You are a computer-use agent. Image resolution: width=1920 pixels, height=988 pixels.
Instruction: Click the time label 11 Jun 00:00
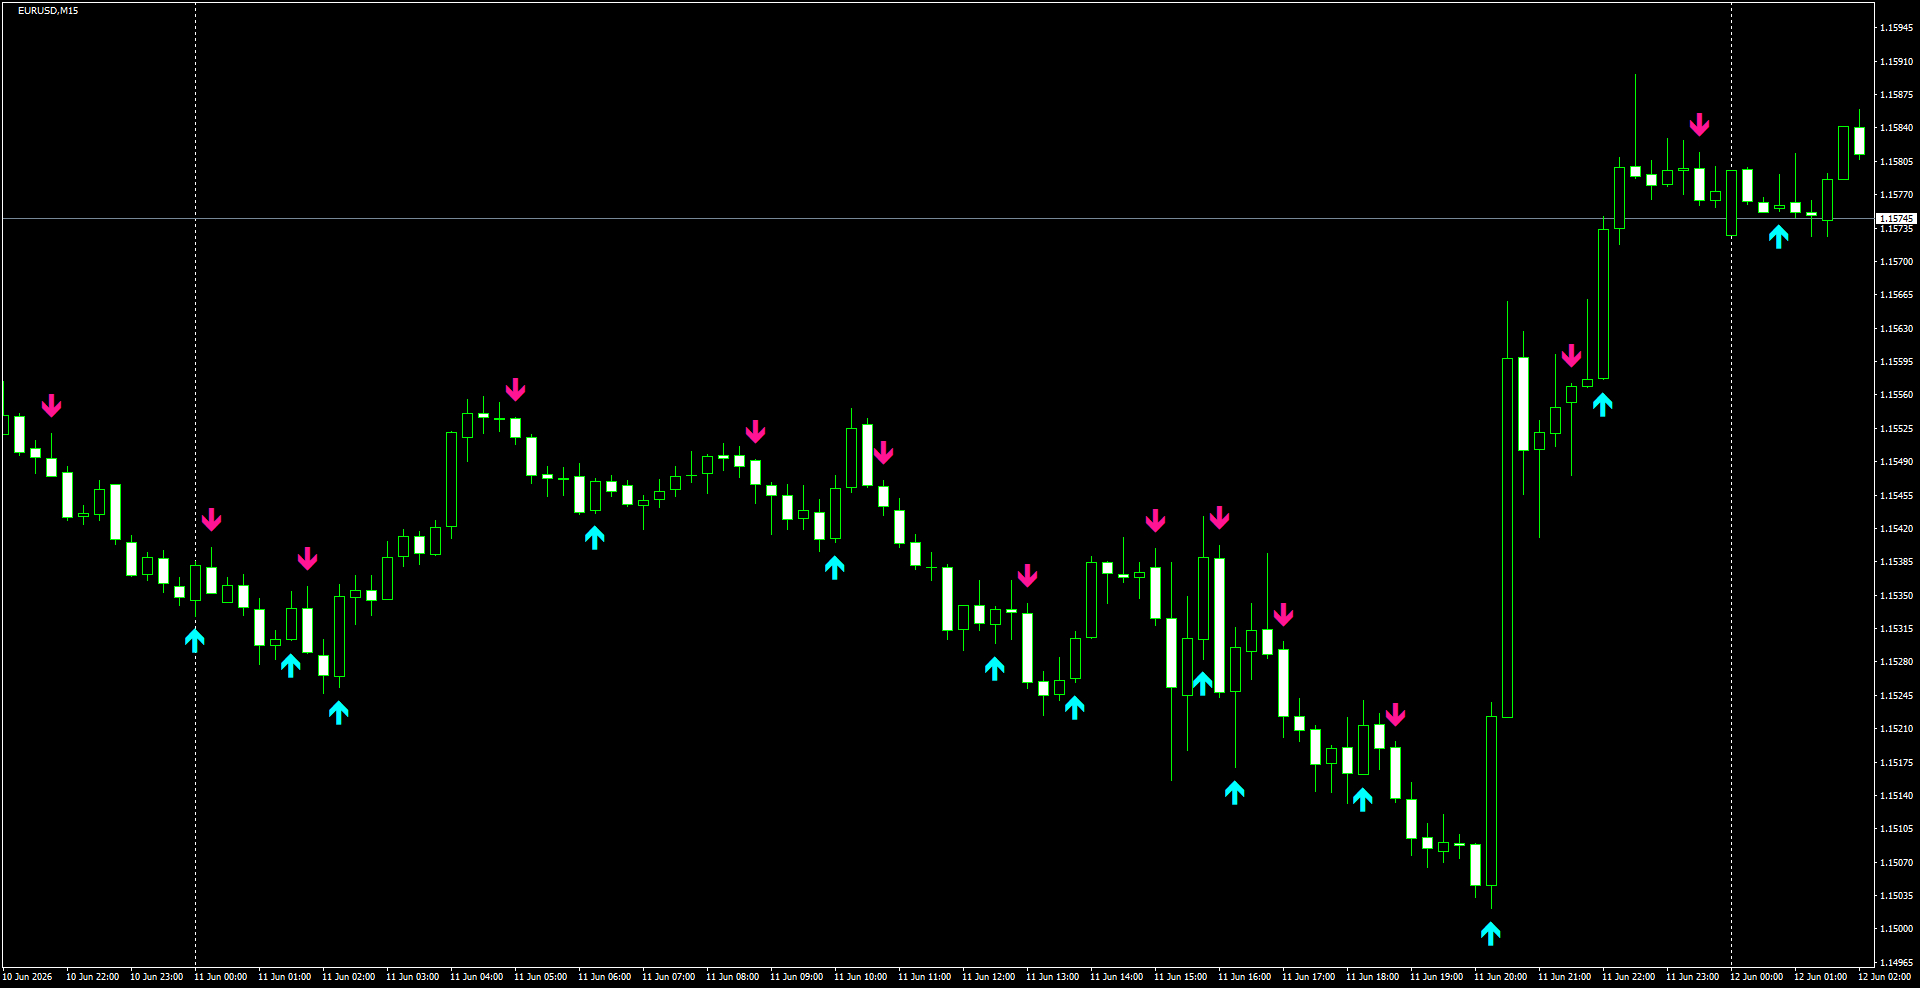(x=220, y=977)
